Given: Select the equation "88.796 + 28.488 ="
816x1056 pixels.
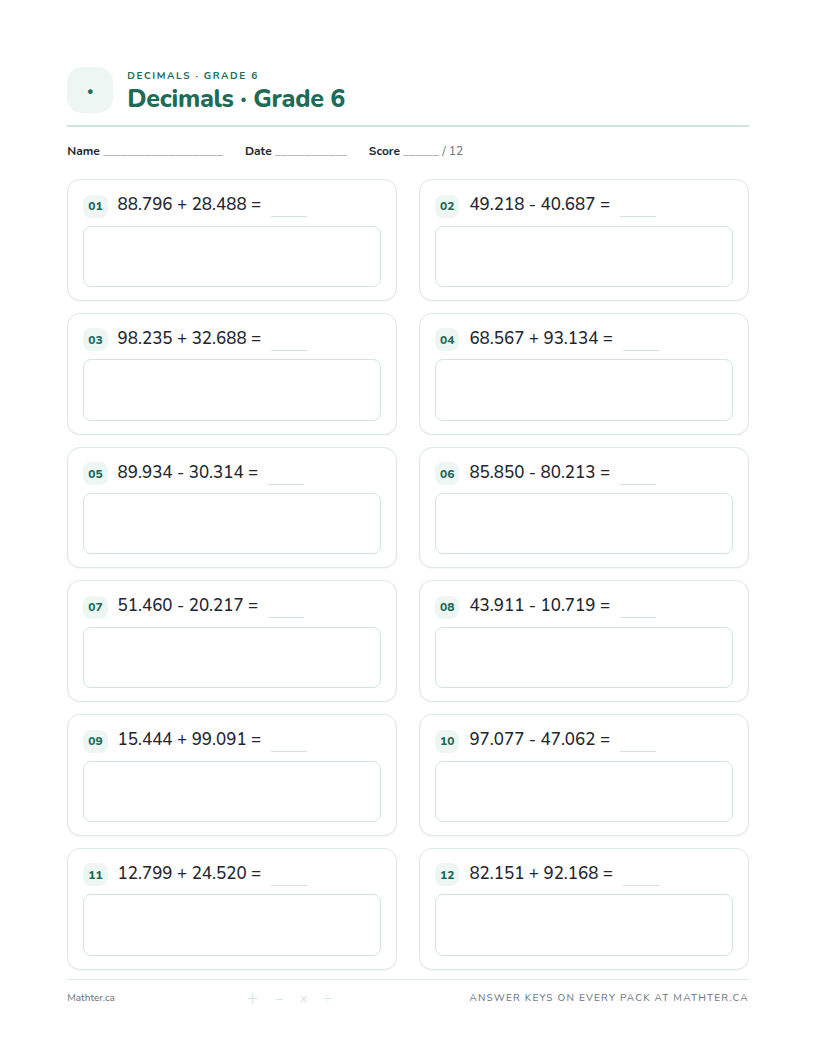Looking at the screenshot, I should tap(189, 203).
